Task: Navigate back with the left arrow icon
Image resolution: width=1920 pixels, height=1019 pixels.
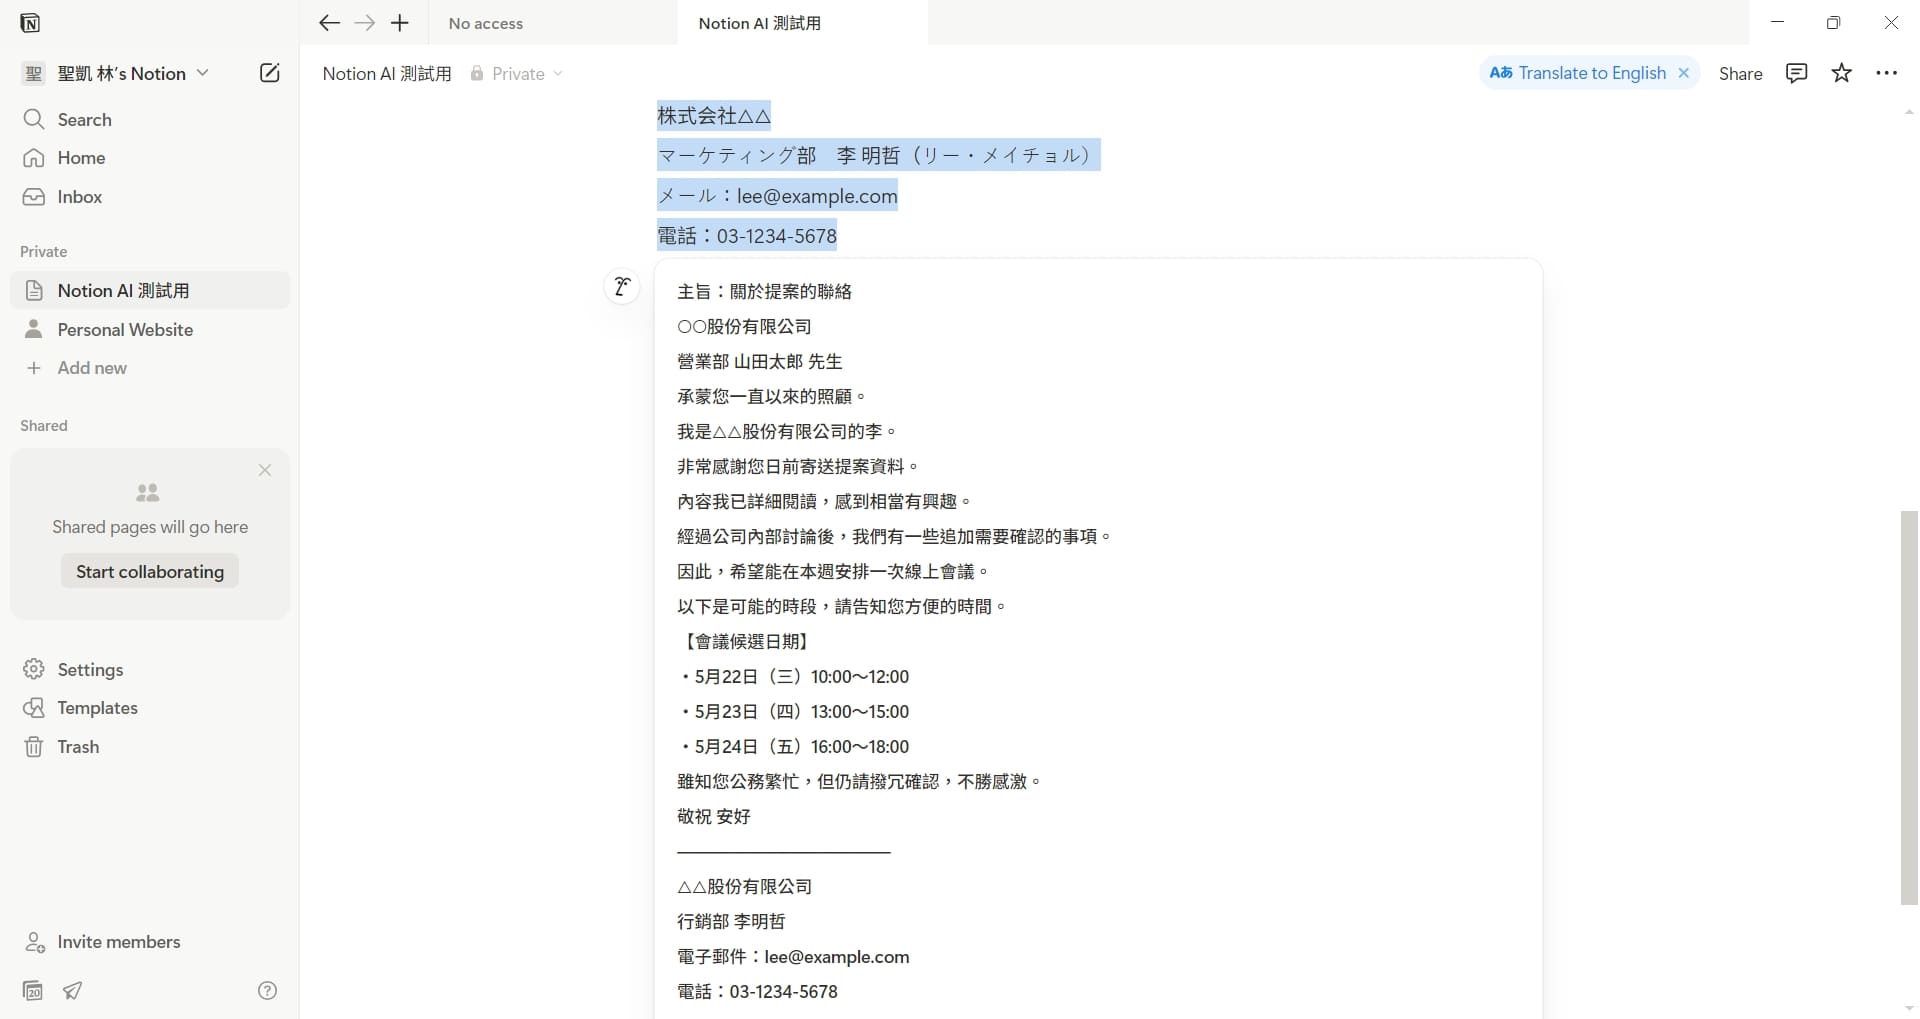Action: coord(329,22)
